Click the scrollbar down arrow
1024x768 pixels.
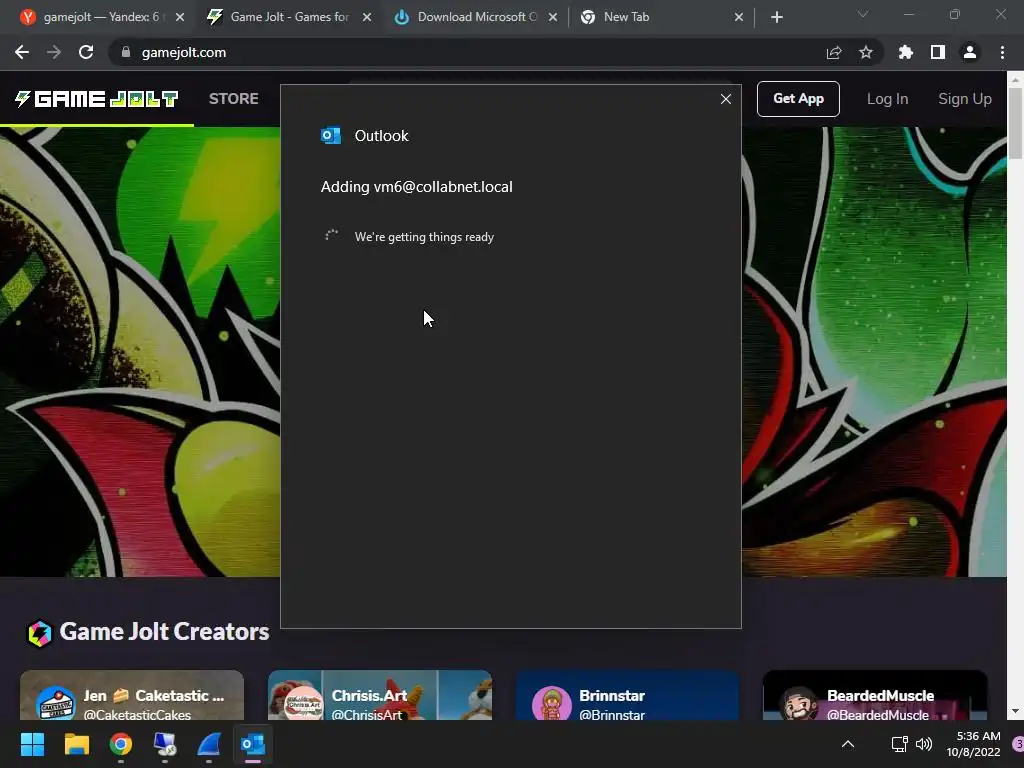coord(1015,711)
